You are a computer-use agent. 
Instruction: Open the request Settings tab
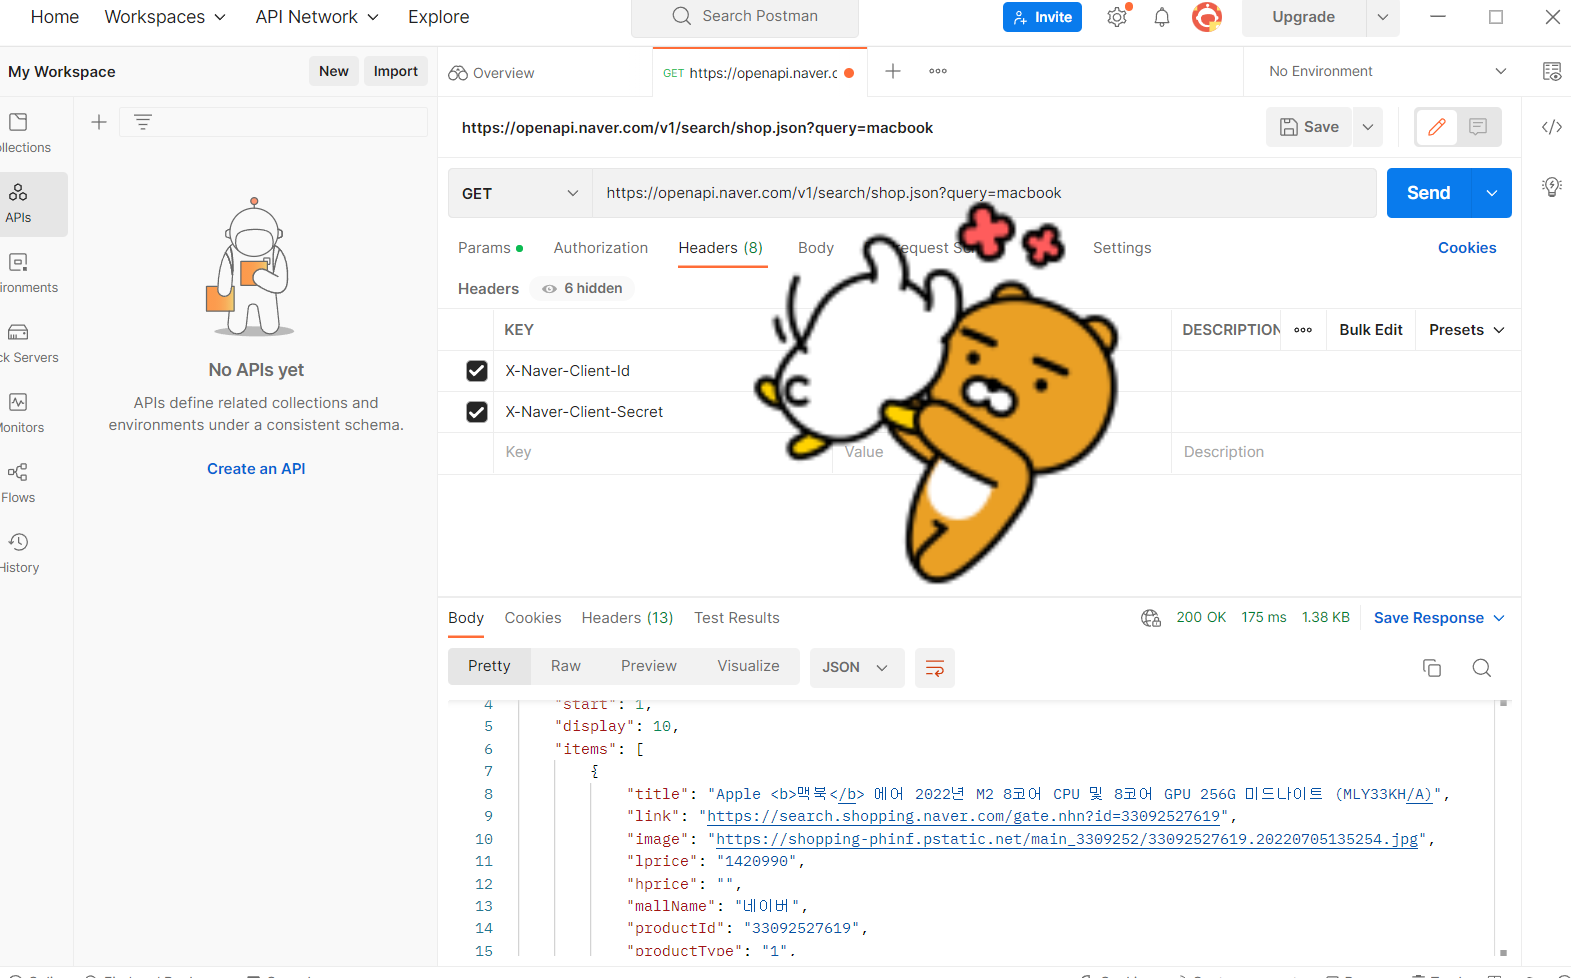1122,248
